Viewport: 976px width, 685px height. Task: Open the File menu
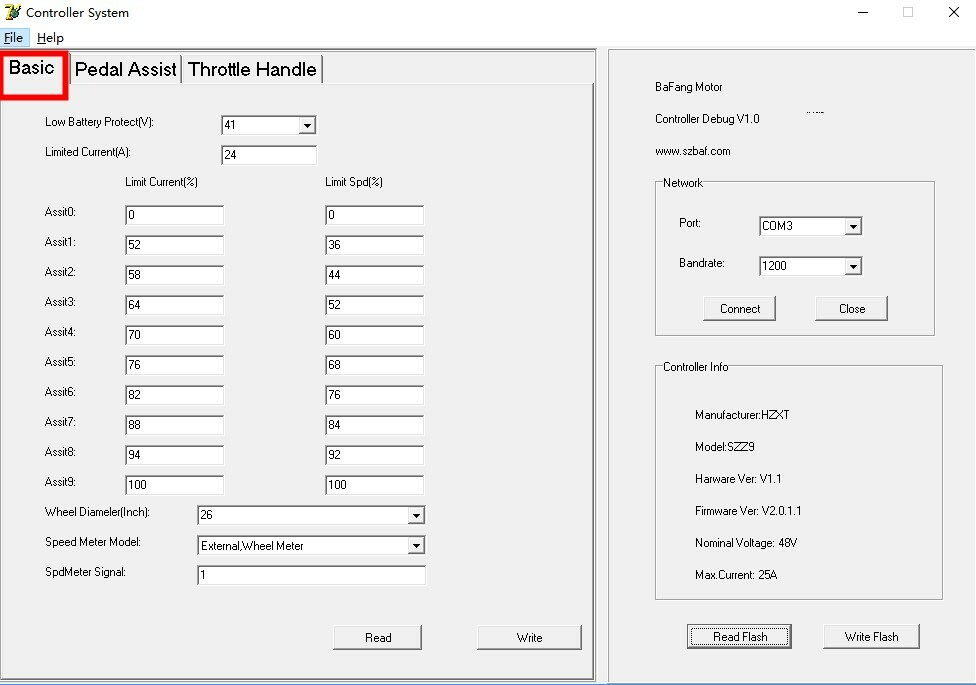pos(14,38)
